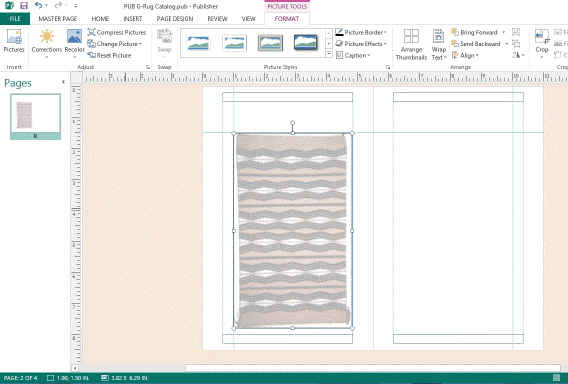Open the Corrections brightness menu

click(x=47, y=44)
